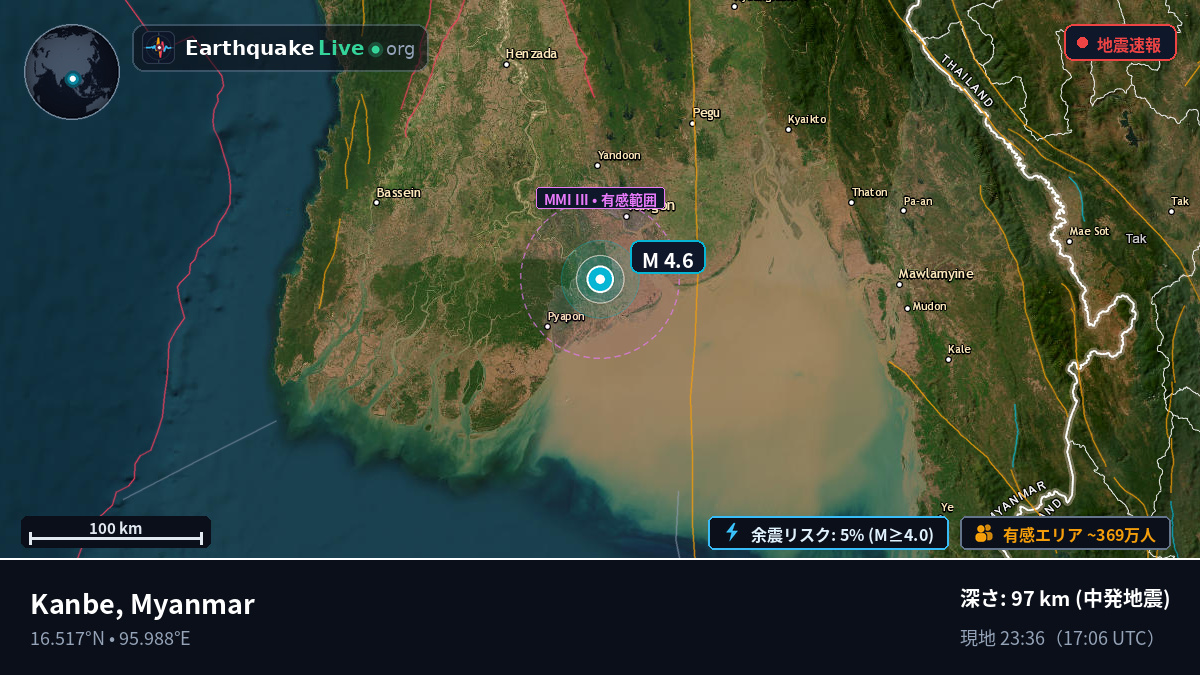Click the Earthquake Live compass logo icon
Image resolution: width=1200 pixels, height=675 pixels.
click(x=158, y=48)
